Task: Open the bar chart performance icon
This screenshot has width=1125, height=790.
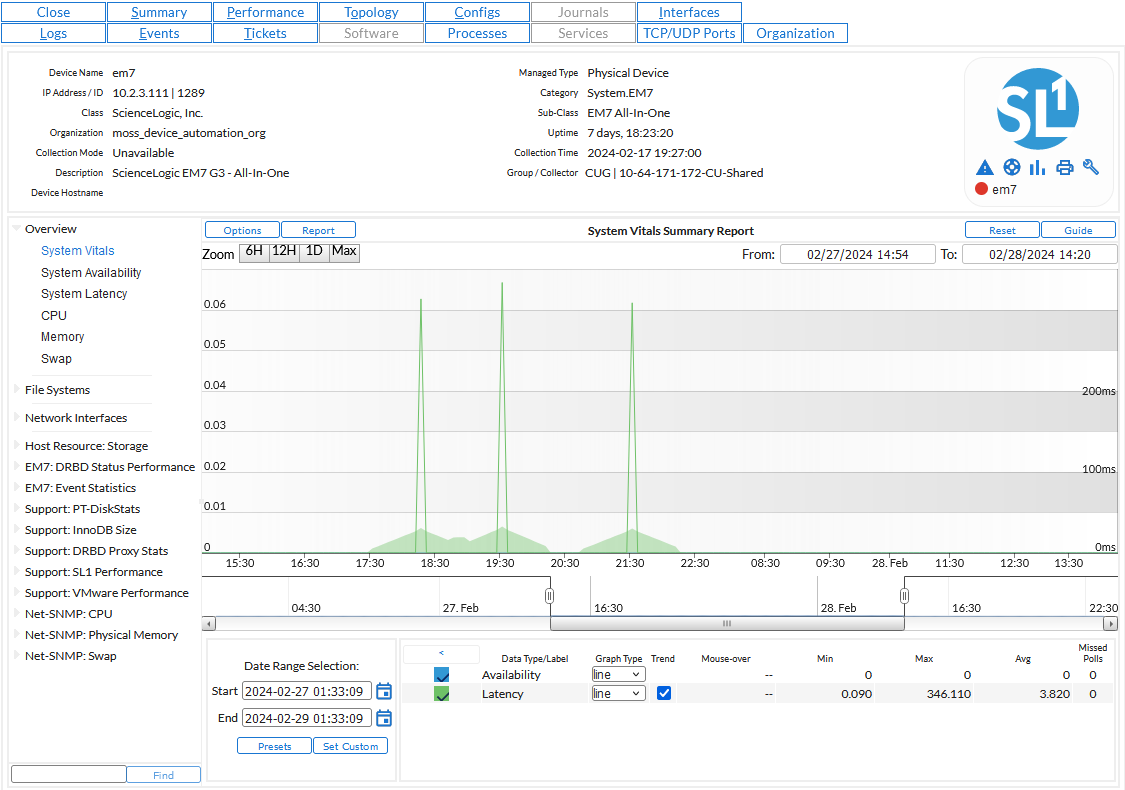Action: [1038, 167]
